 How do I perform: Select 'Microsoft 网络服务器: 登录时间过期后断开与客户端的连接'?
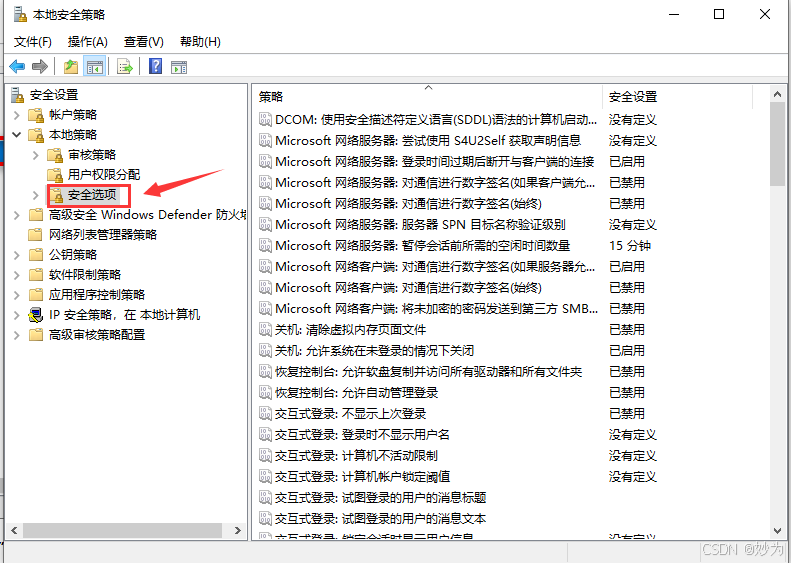pos(434,161)
